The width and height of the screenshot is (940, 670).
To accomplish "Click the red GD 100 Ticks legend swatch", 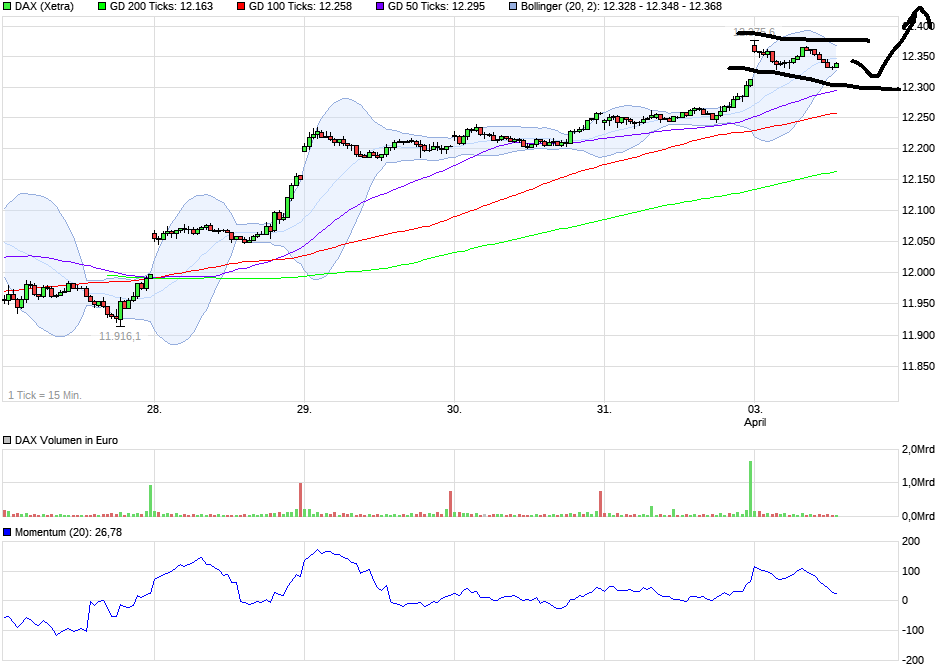I will [241, 7].
